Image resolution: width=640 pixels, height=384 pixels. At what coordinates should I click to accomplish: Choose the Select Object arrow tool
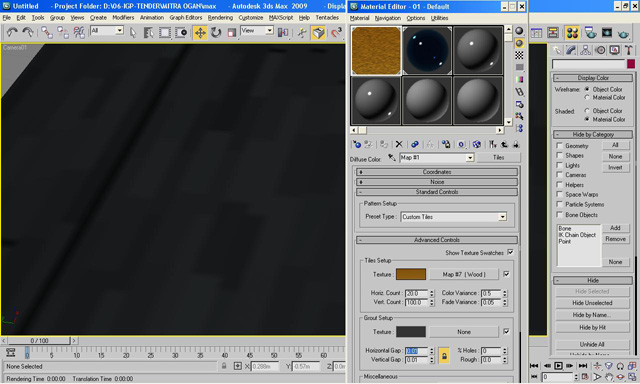pyautogui.click(x=133, y=32)
